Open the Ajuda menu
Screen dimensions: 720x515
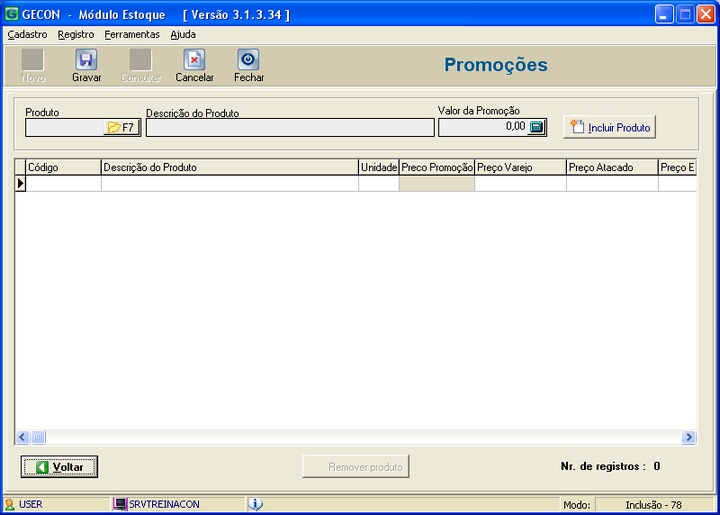(x=183, y=34)
